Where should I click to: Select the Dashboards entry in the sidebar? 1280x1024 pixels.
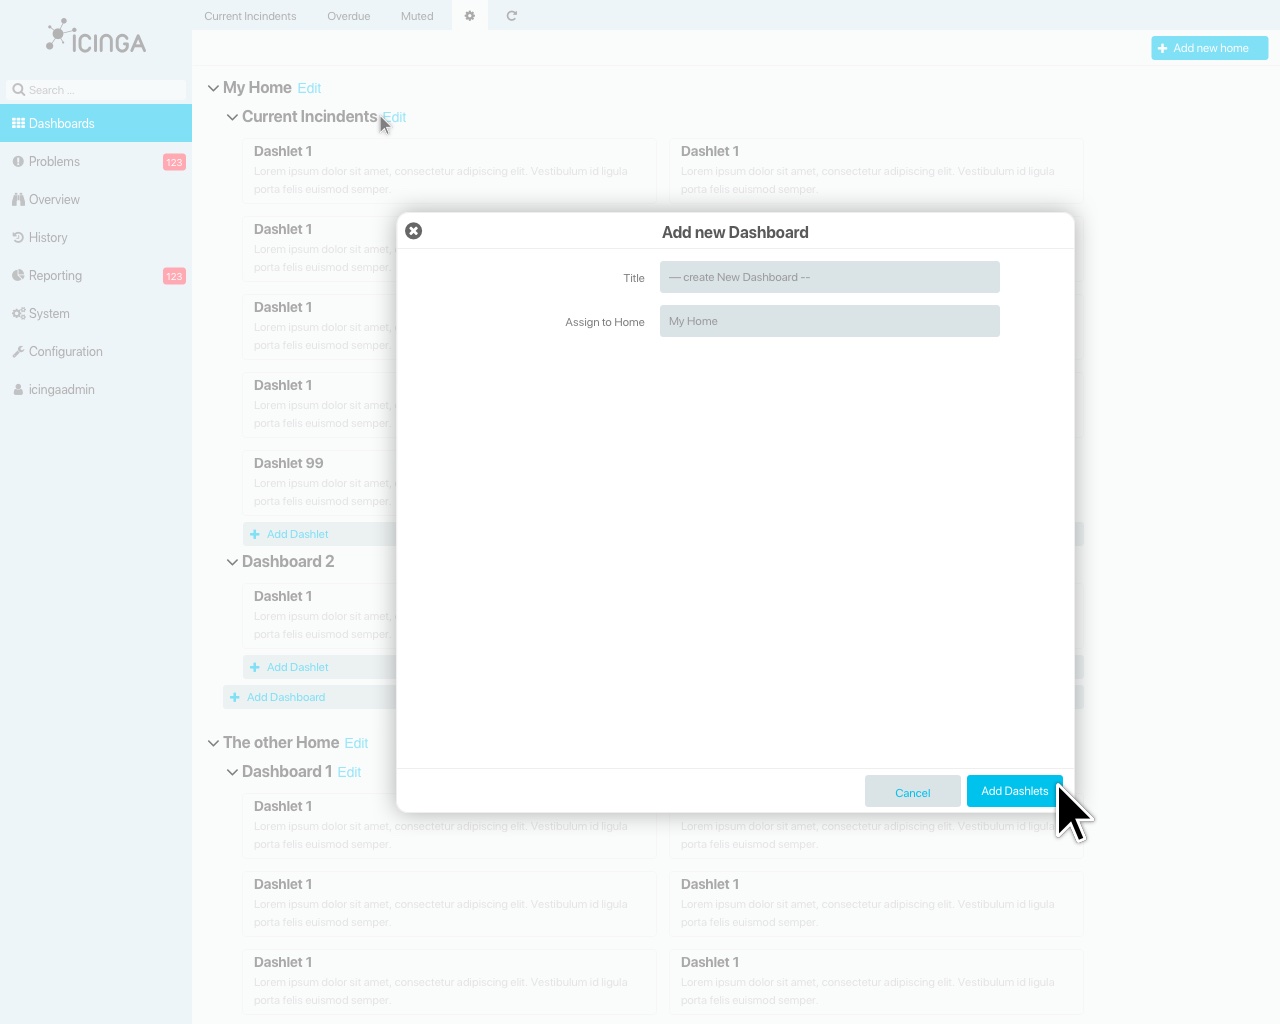pyautogui.click(x=62, y=123)
